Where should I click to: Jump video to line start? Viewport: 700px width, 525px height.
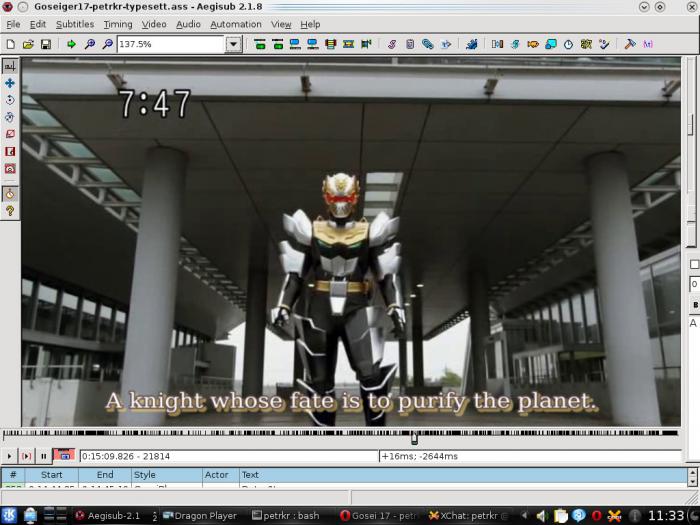click(259, 44)
